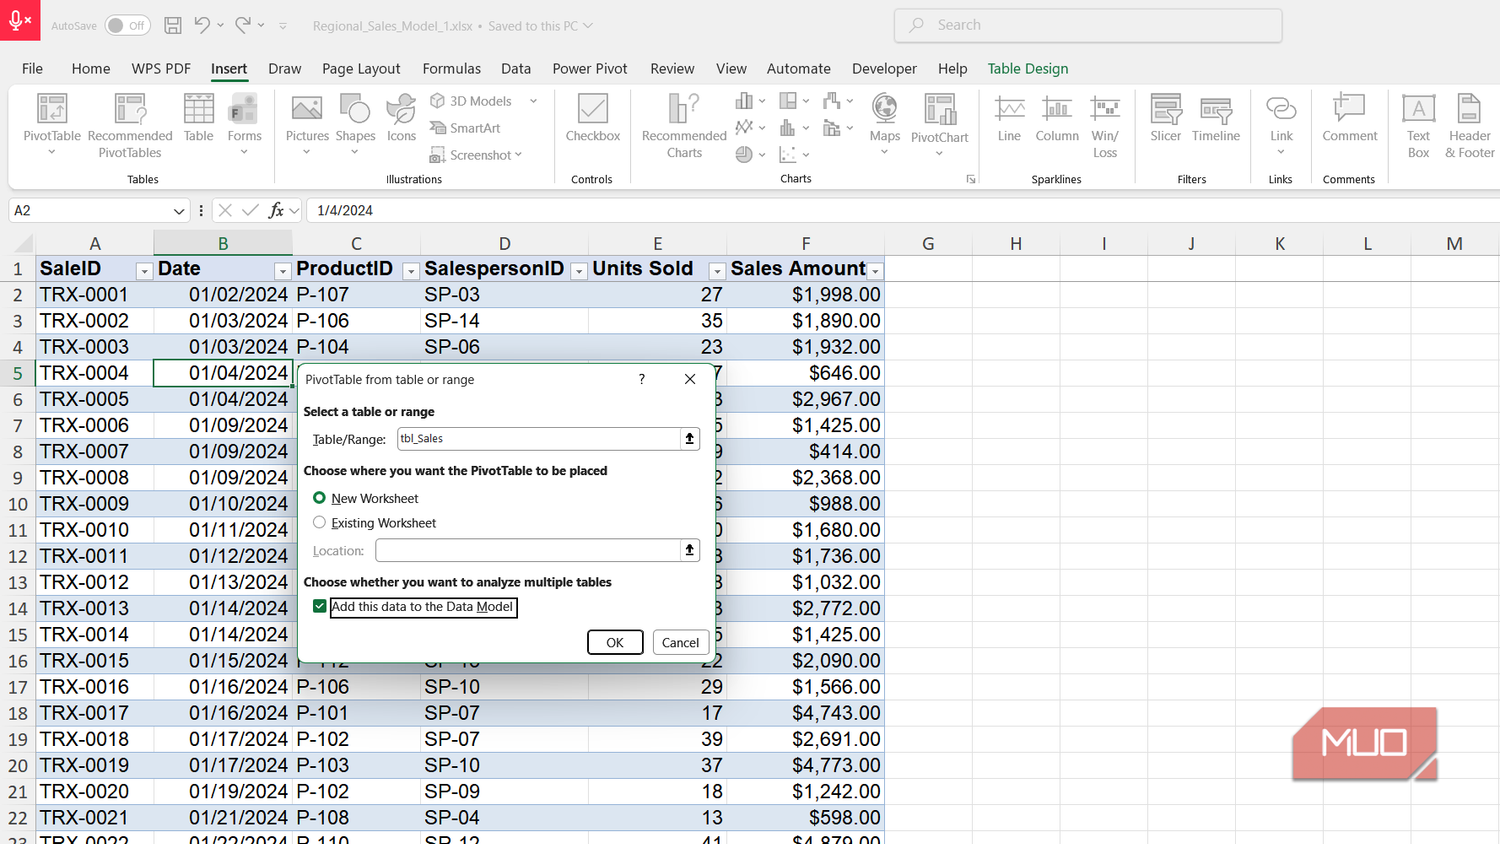The image size is (1500, 844).
Task: Select the Existing Worksheet radio option
Action: (x=319, y=522)
